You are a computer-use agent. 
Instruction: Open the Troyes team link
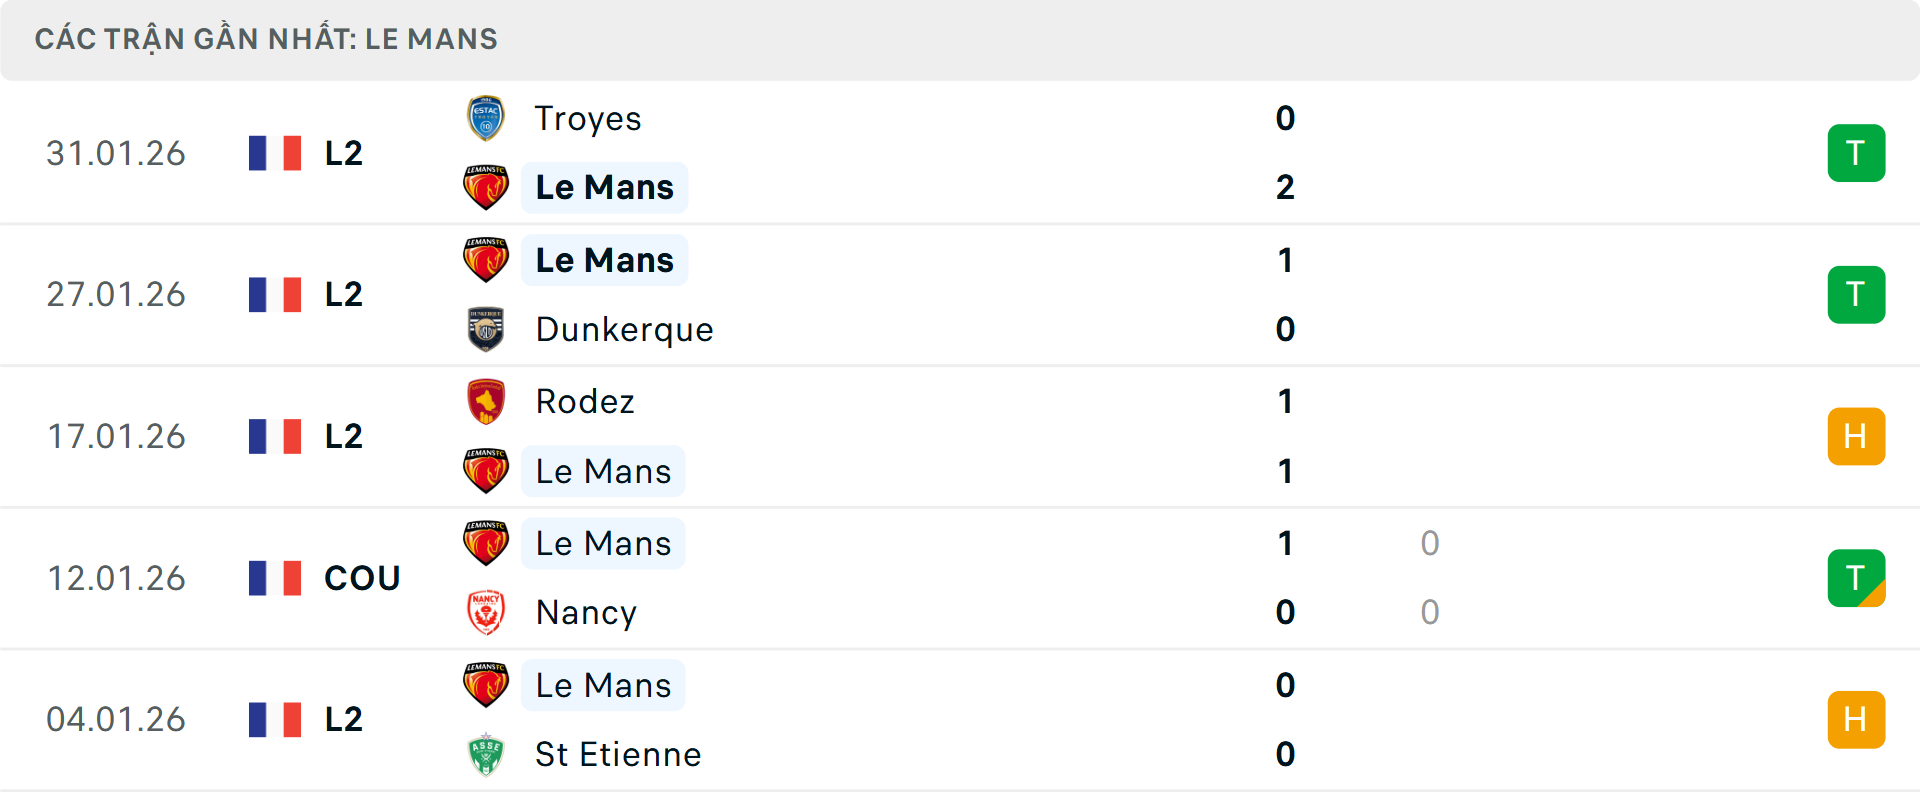[588, 118]
